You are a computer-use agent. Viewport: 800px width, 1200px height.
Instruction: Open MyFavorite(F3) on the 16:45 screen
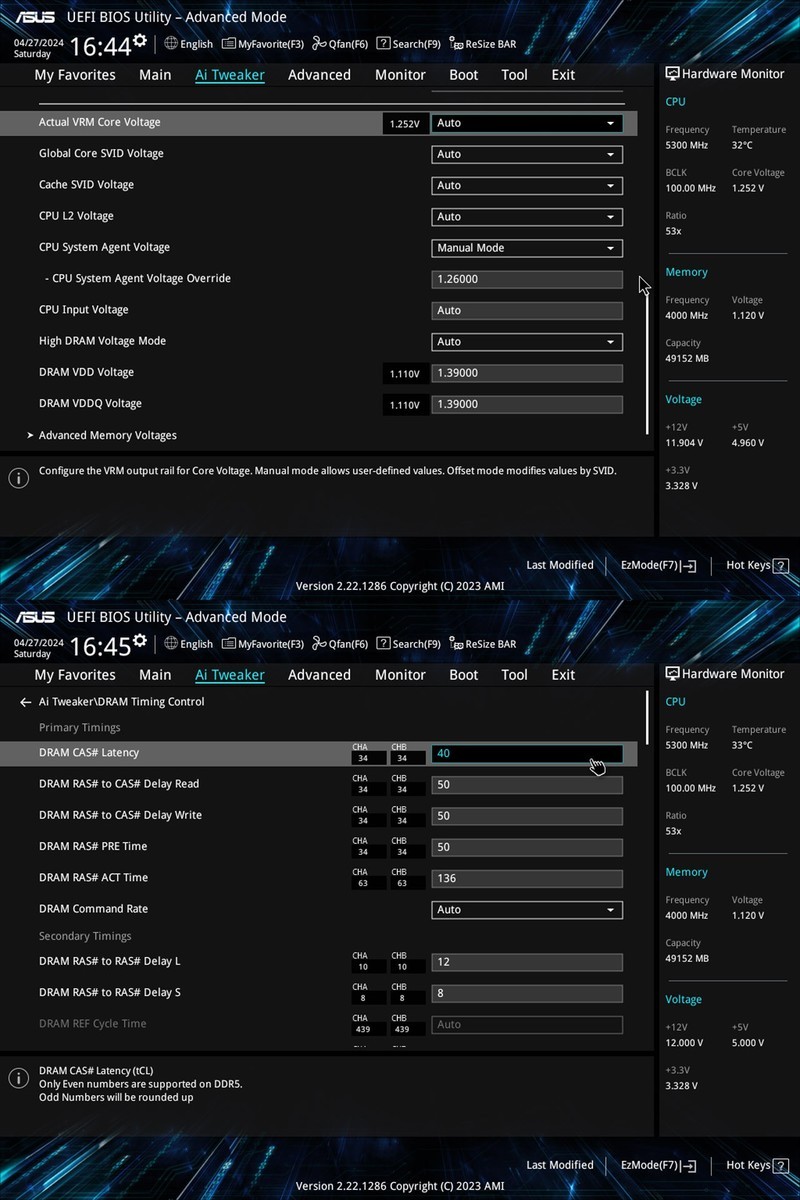[x=263, y=644]
